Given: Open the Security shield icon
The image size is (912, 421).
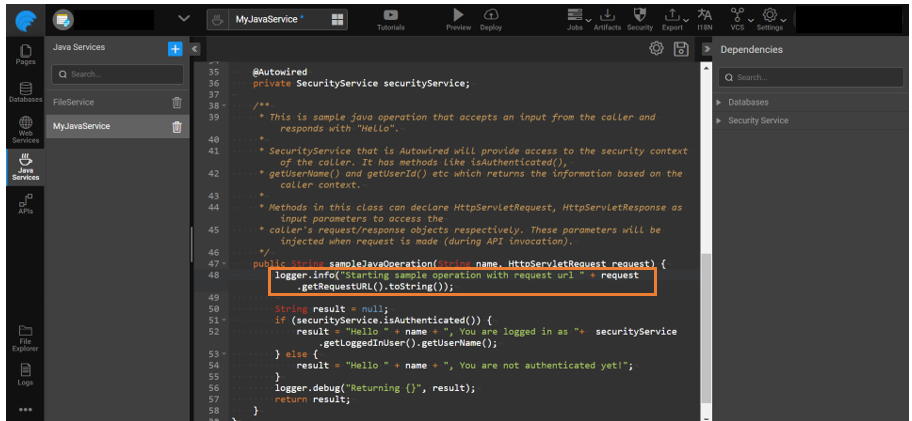Looking at the screenshot, I should point(639,15).
